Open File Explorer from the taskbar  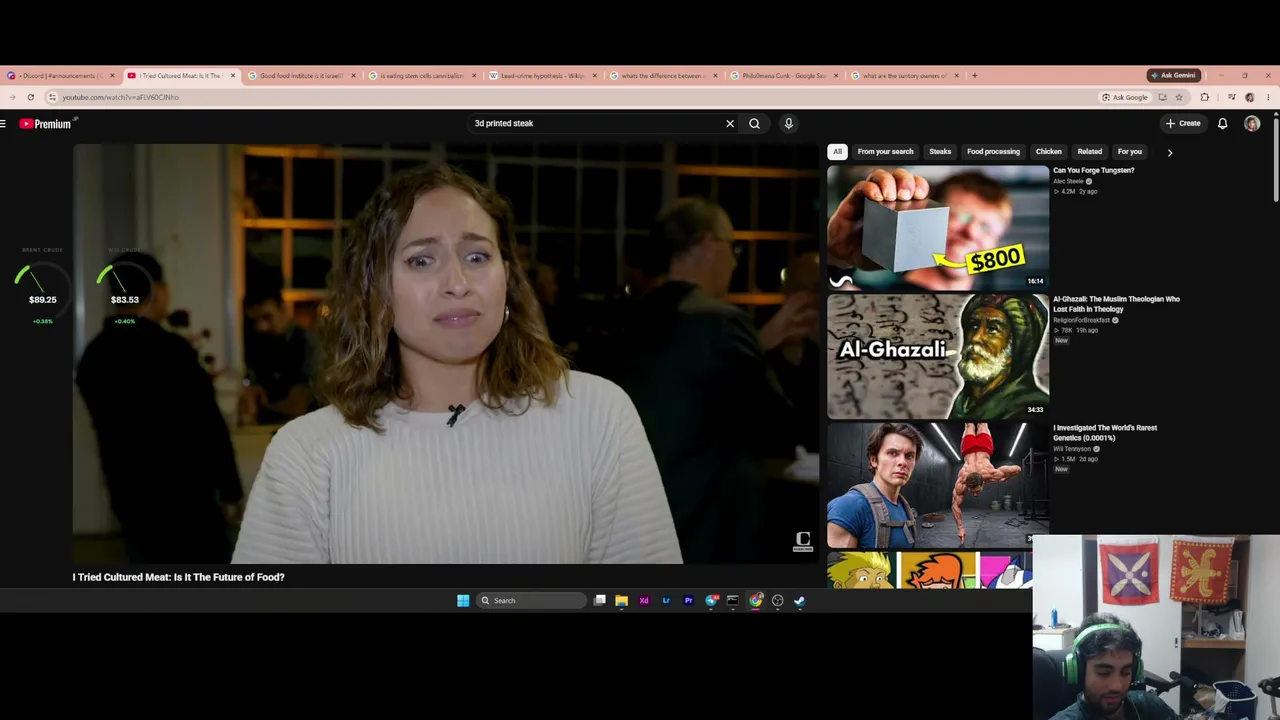click(x=622, y=601)
